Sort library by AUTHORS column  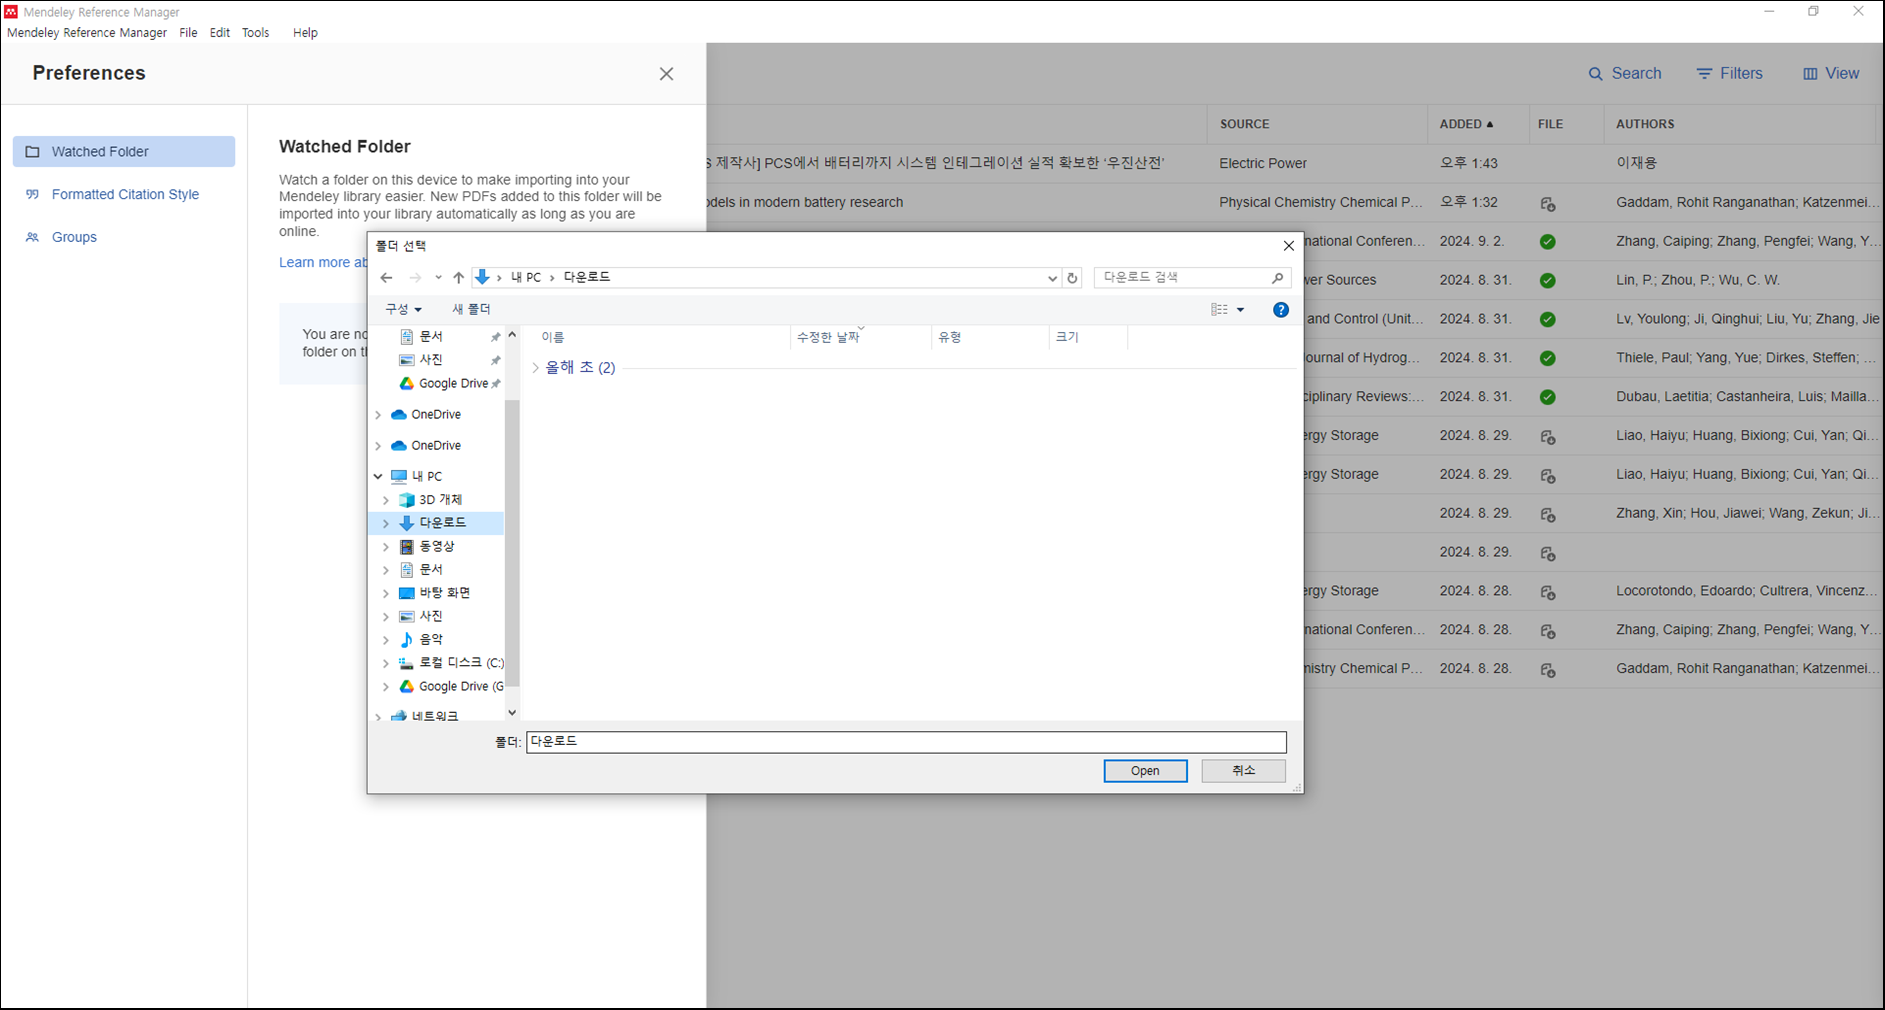pyautogui.click(x=1645, y=125)
